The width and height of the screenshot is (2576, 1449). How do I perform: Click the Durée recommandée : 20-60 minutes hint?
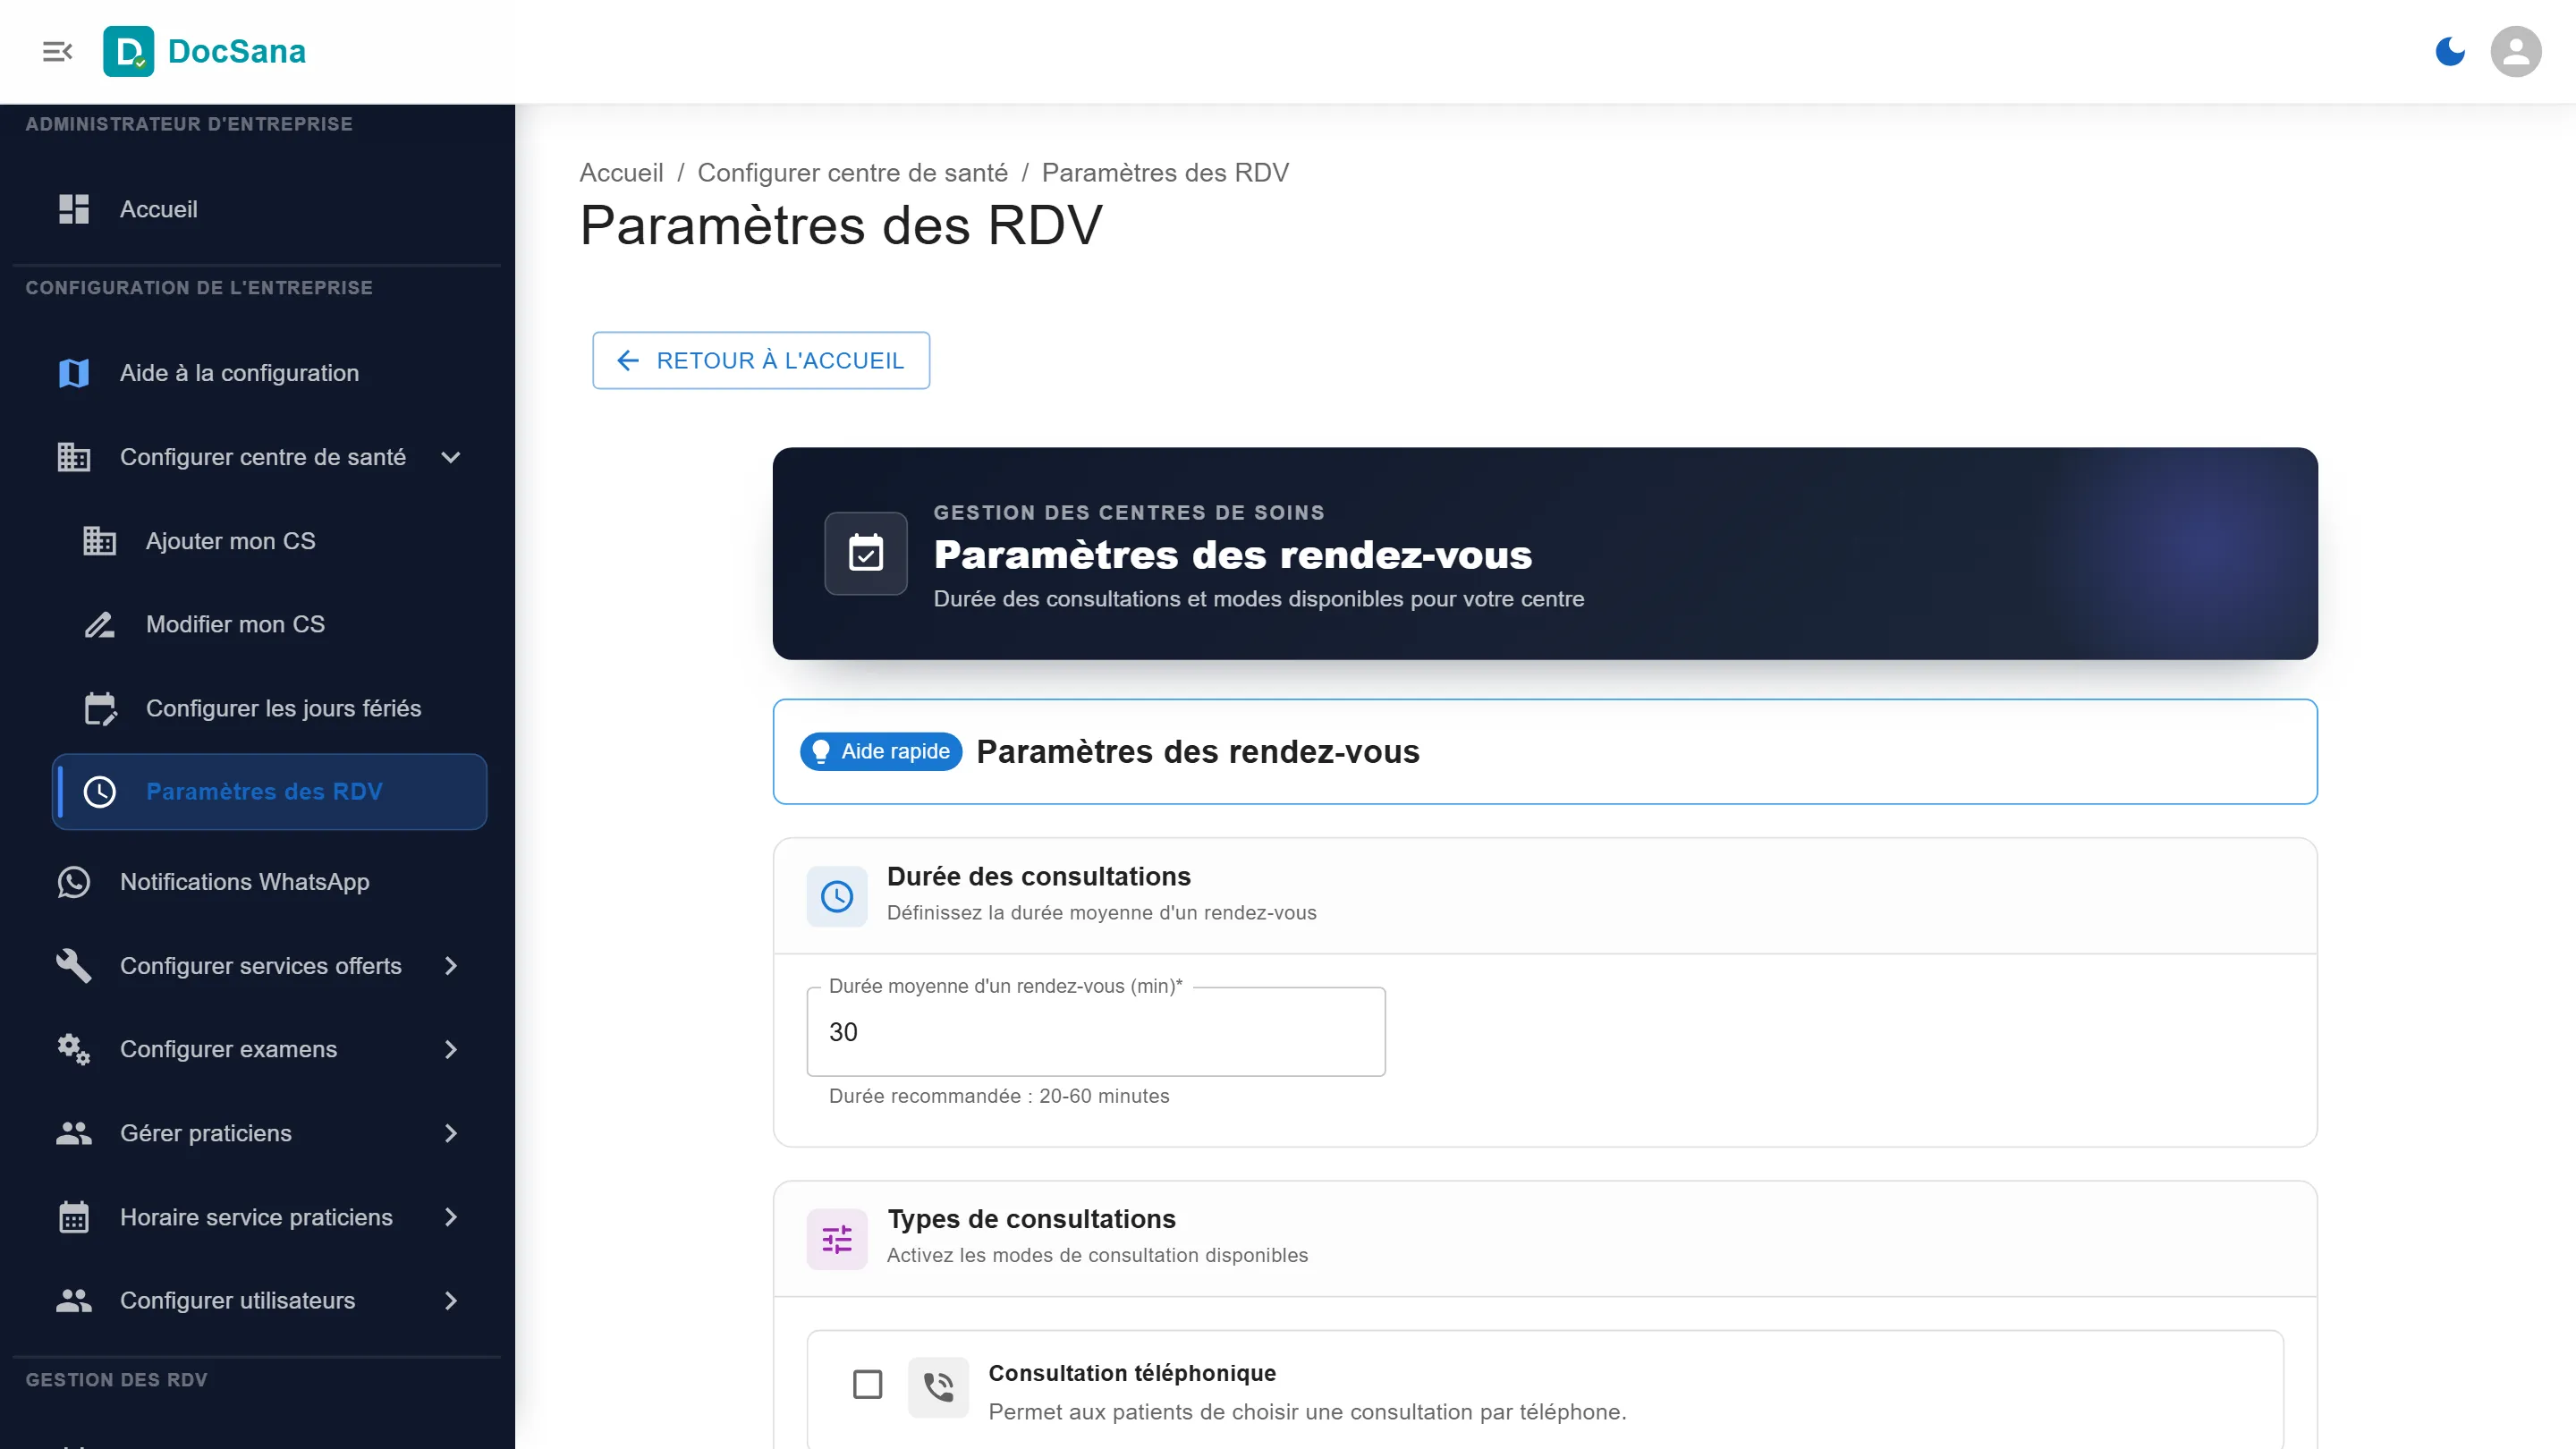pyautogui.click(x=999, y=1096)
